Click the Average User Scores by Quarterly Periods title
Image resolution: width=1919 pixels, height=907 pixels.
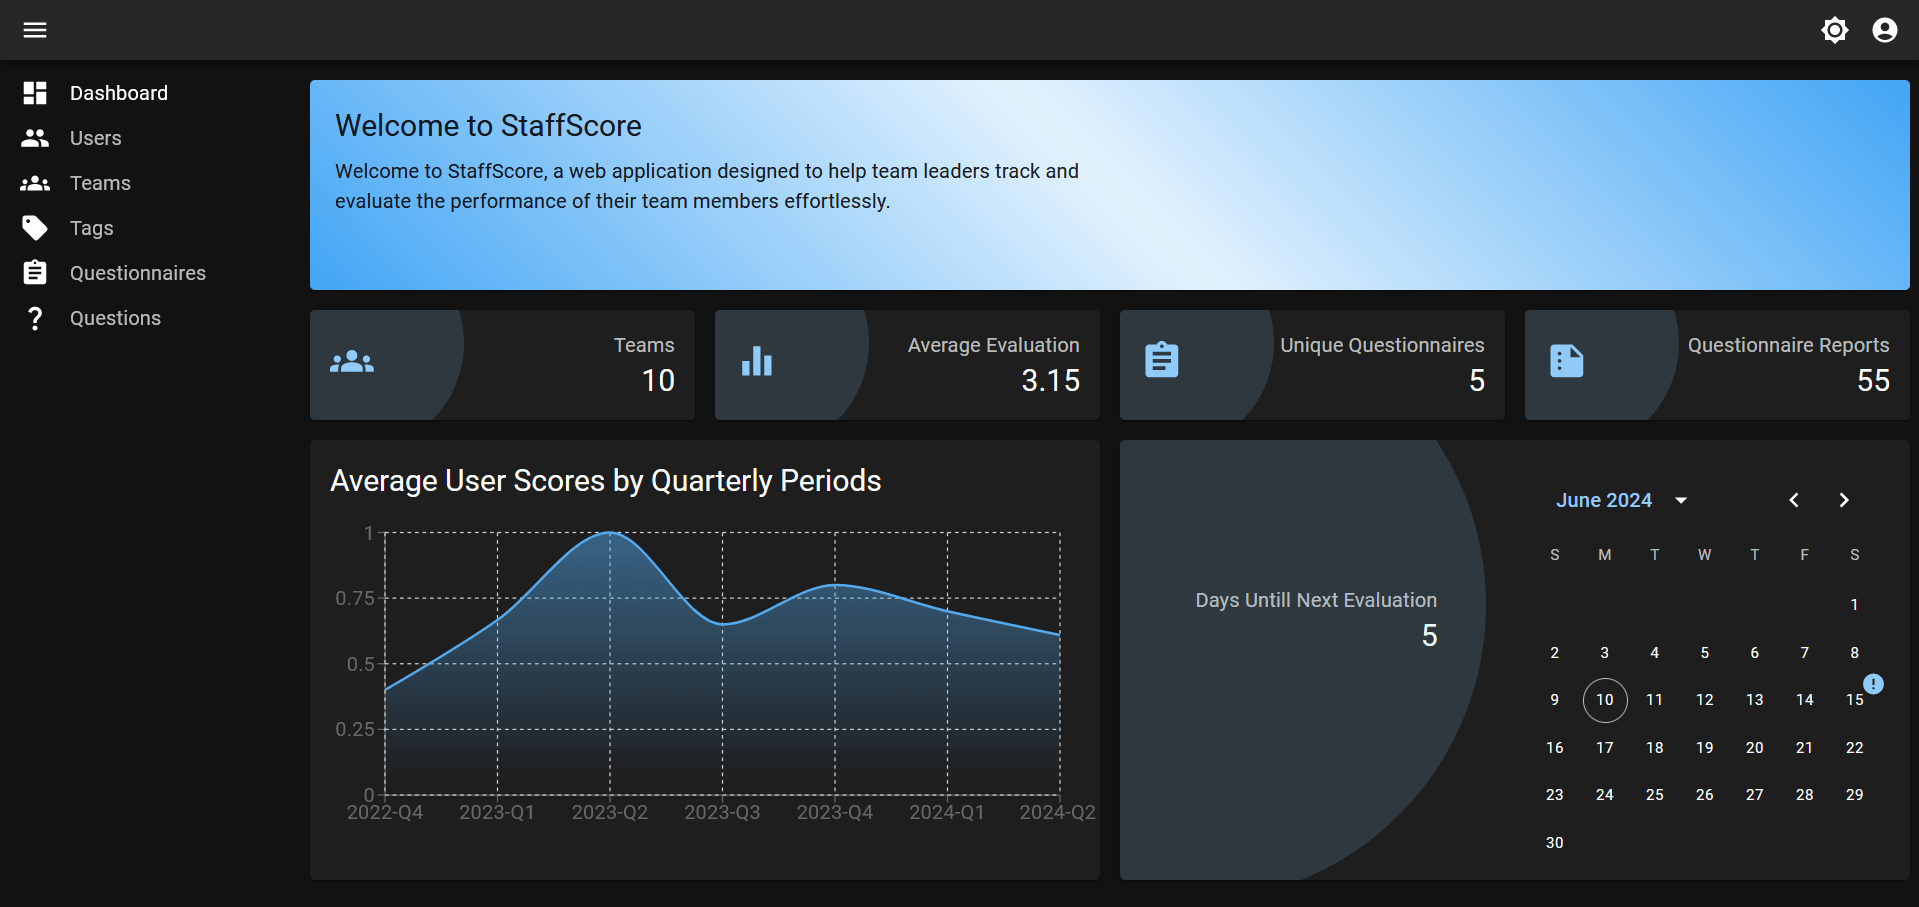[605, 481]
